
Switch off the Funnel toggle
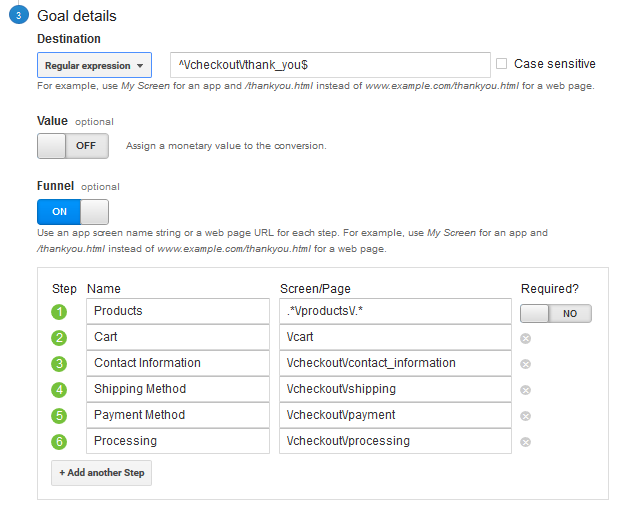tap(72, 212)
